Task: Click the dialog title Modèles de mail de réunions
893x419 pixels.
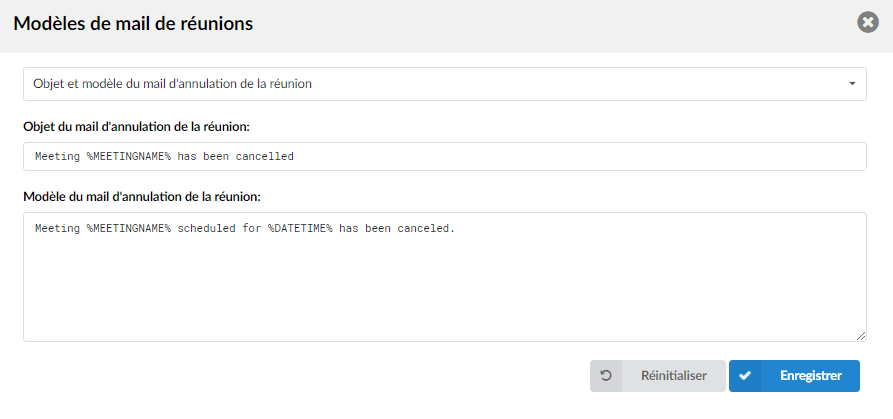Action: (x=133, y=23)
